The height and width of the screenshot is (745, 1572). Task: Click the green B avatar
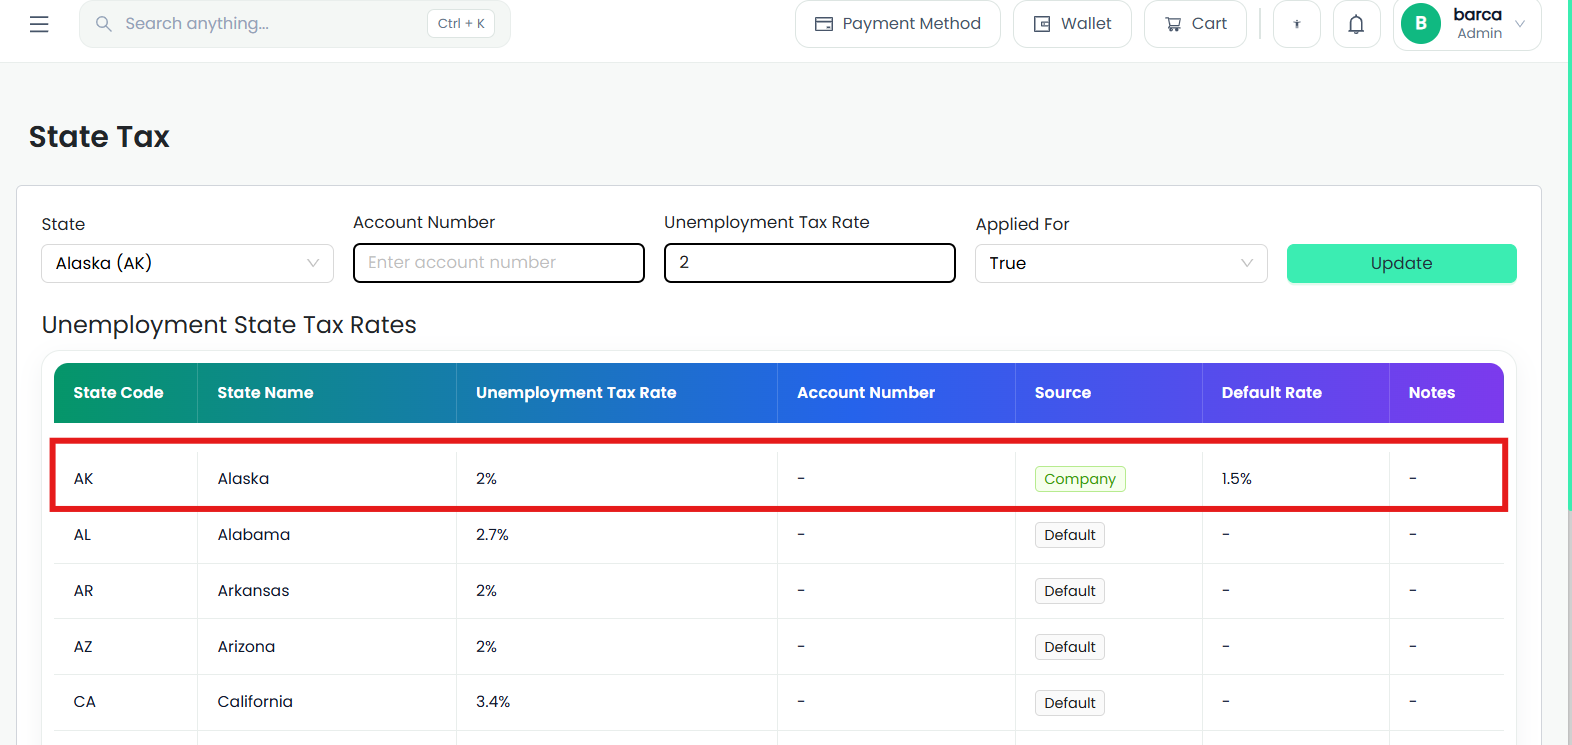1421,23
